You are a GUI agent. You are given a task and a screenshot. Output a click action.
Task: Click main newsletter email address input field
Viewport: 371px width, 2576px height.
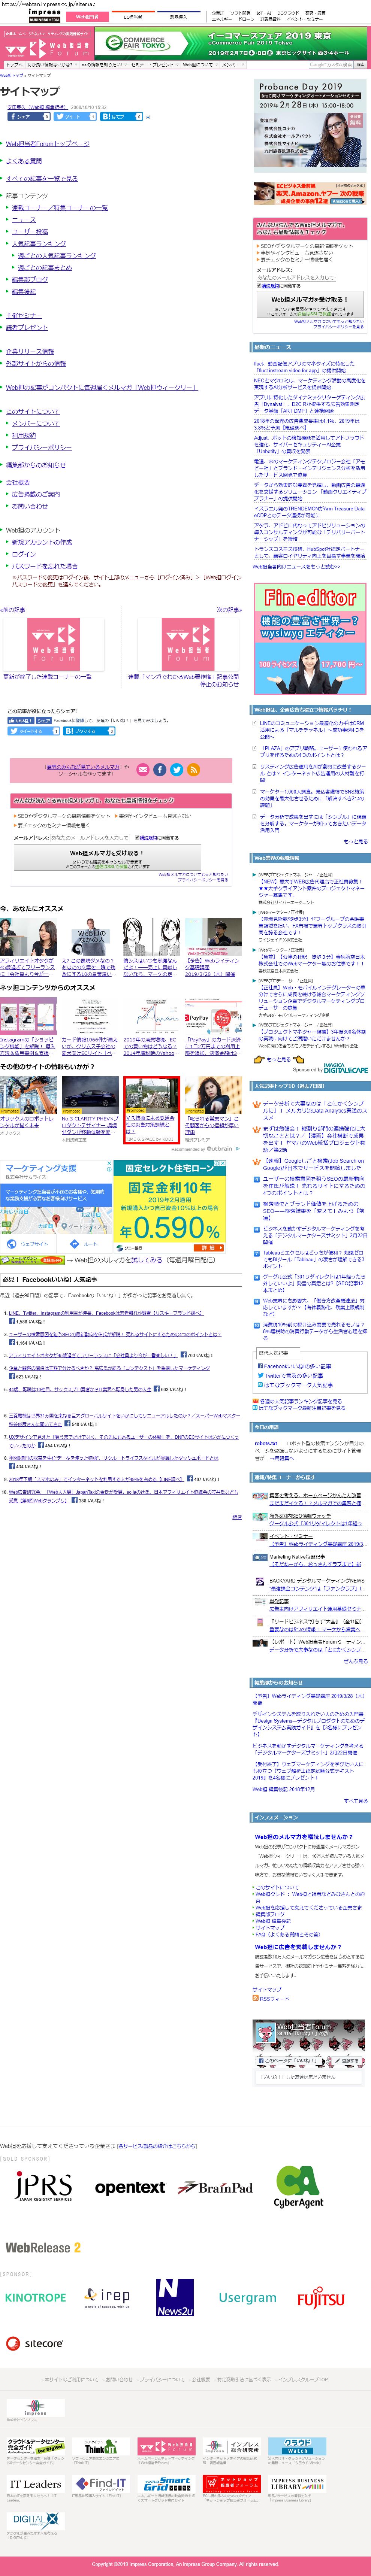[x=90, y=838]
